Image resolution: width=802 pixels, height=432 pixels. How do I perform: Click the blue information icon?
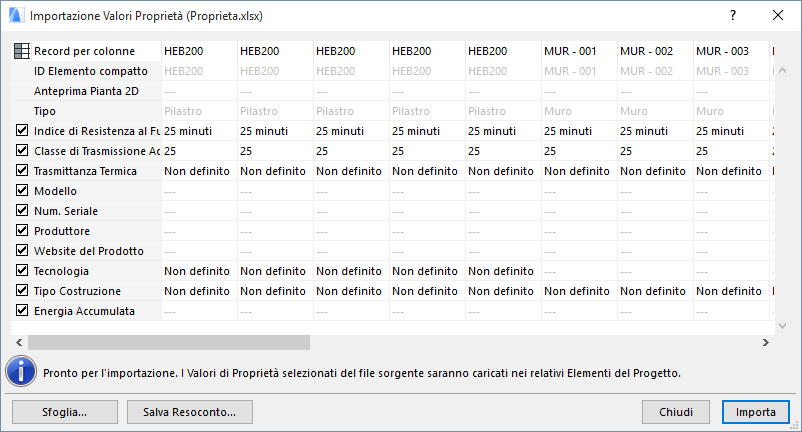pos(20,372)
